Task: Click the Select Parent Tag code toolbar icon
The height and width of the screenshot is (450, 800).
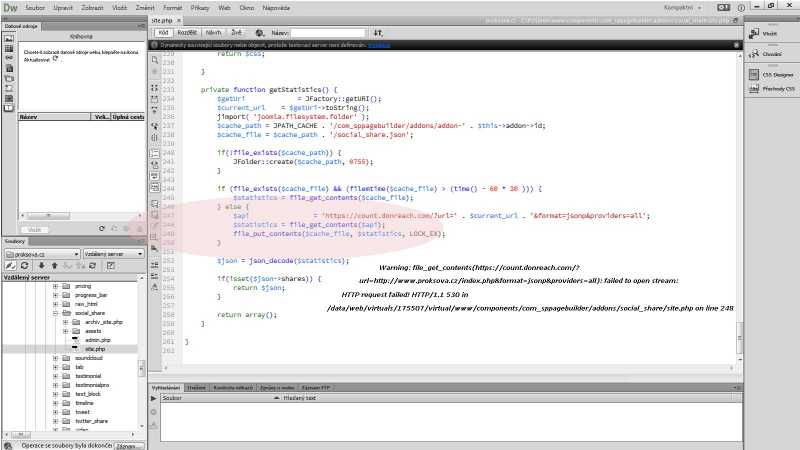Action: pos(155,126)
